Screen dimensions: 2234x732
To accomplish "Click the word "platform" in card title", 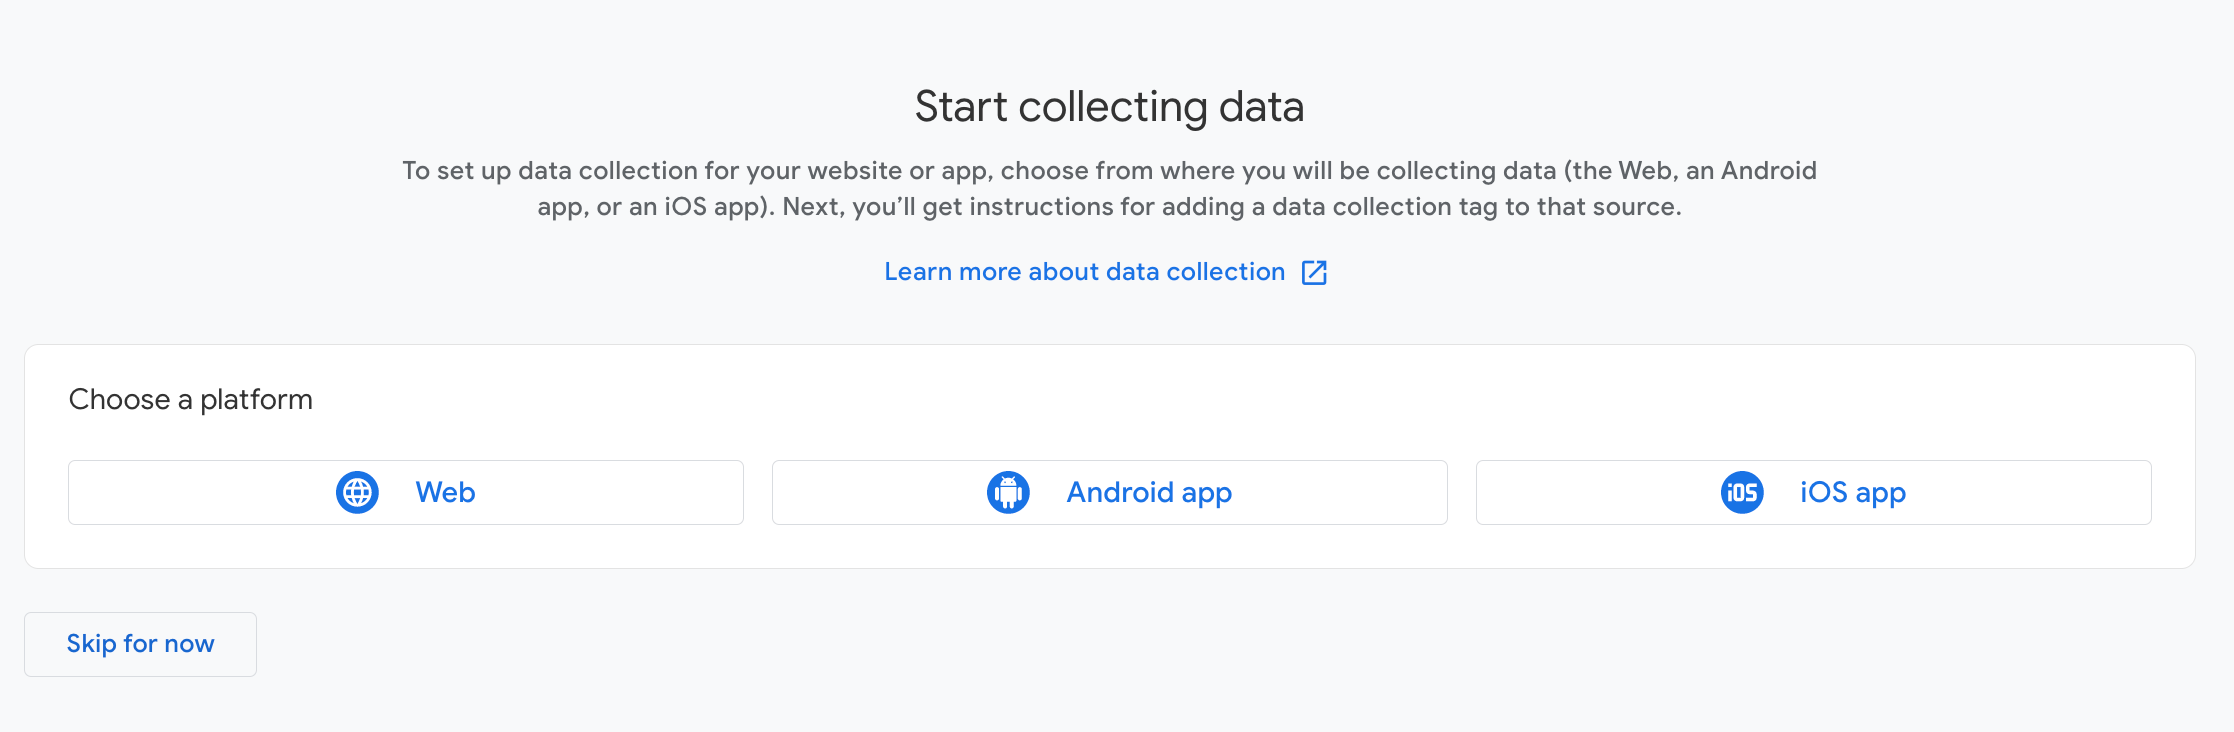I will point(256,400).
